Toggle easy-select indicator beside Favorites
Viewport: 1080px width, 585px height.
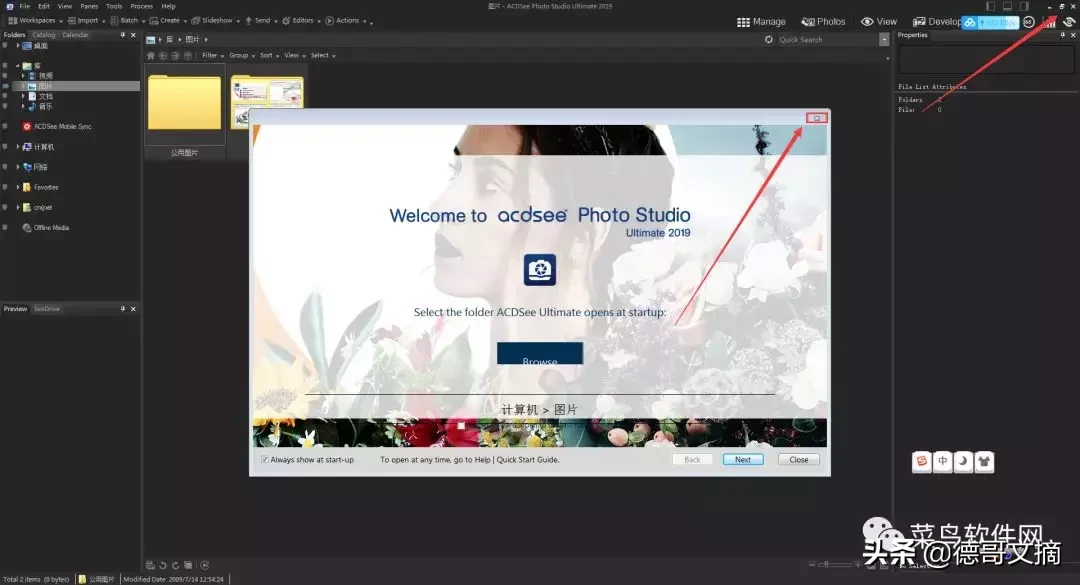click(6, 187)
